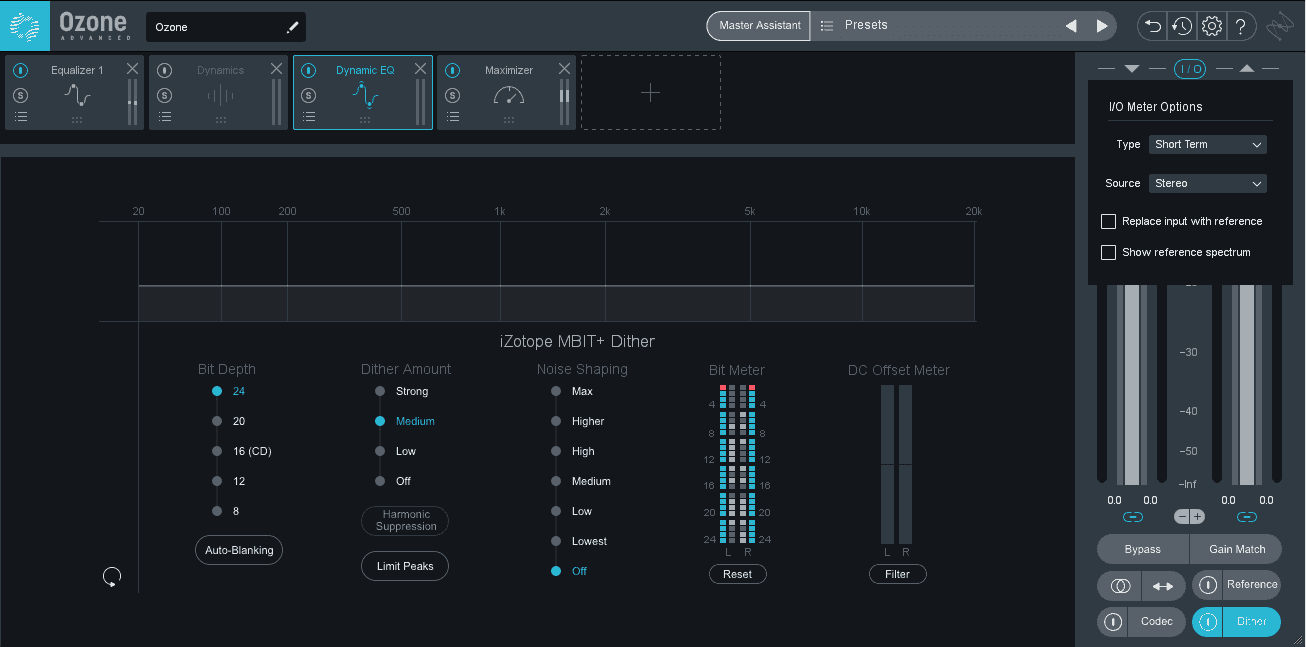Click the Limit Peaks button

point(405,566)
